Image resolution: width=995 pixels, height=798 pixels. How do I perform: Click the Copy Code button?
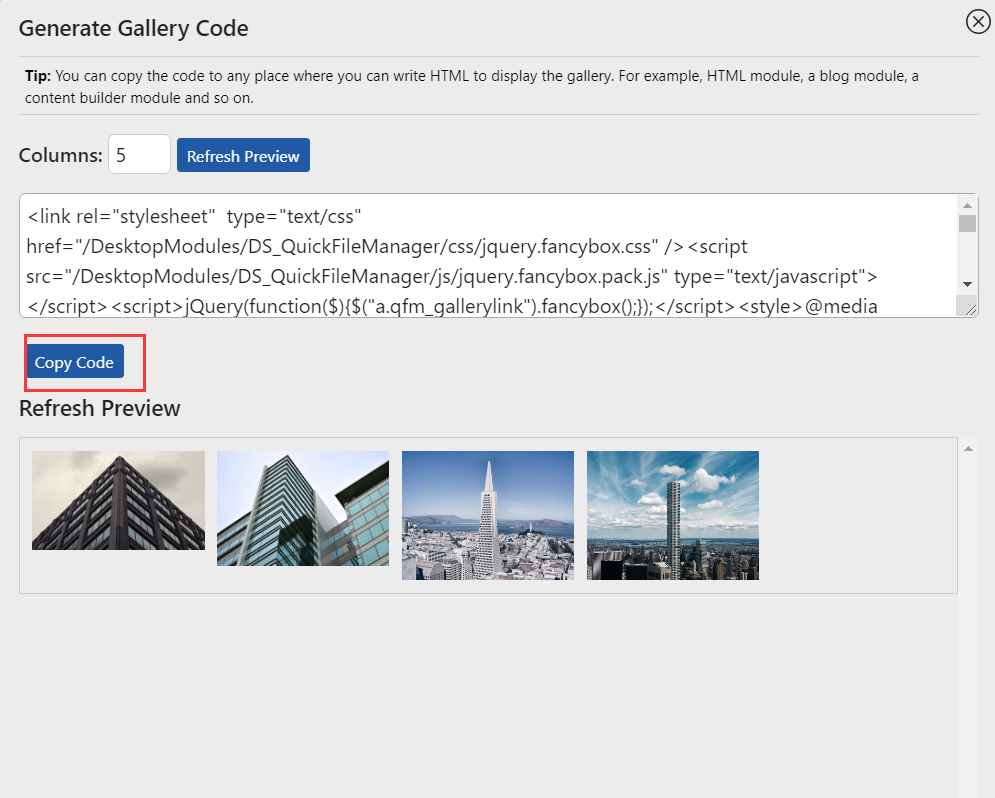[x=75, y=362]
